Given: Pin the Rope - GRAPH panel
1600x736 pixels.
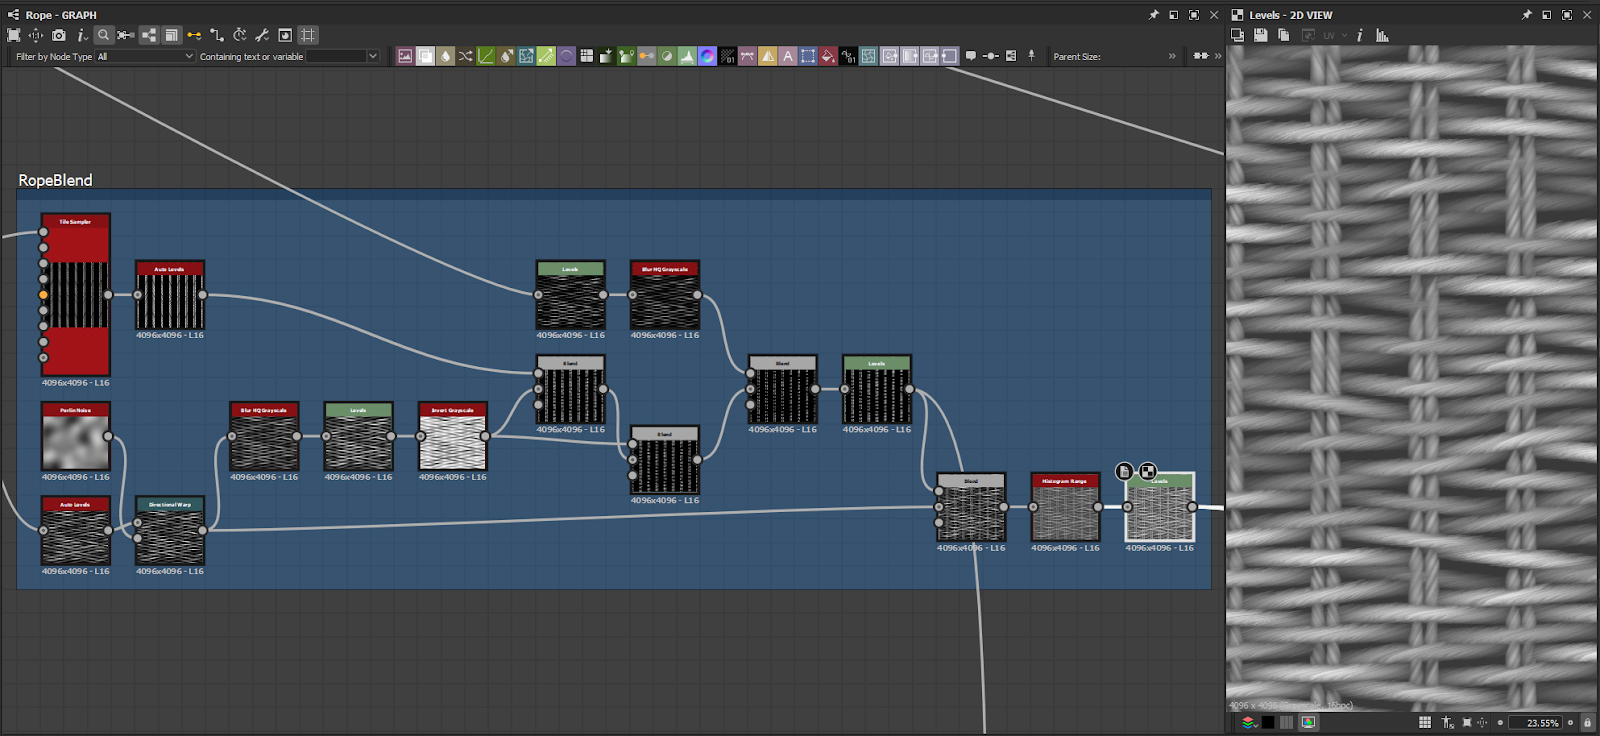Looking at the screenshot, I should (1153, 15).
